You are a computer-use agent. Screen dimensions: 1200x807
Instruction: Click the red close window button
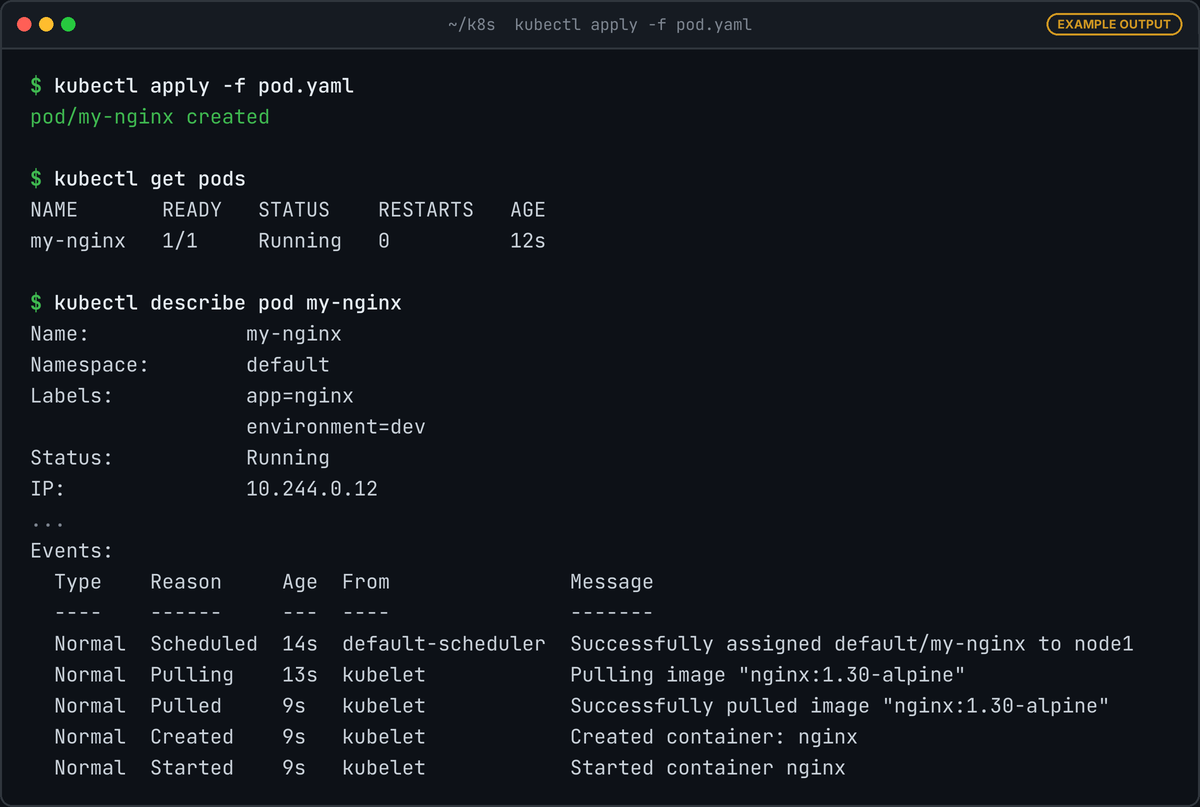(24, 24)
